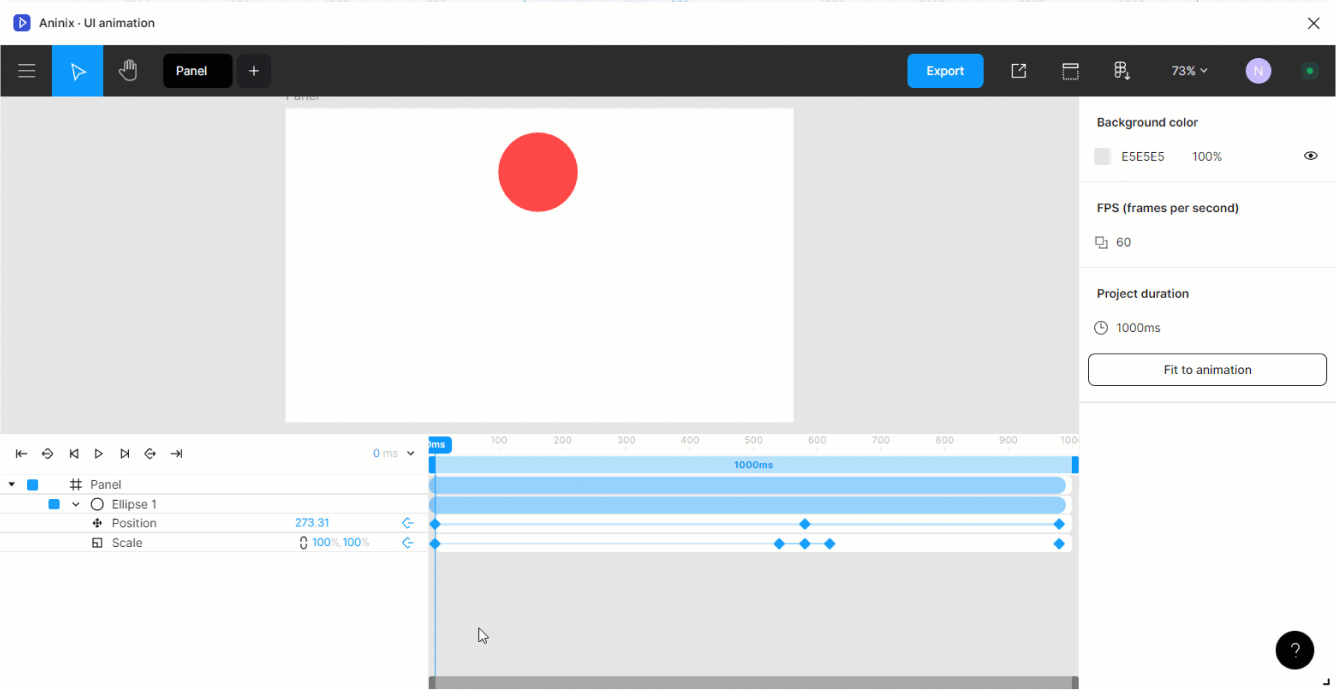The image size is (1336, 690).
Task: Open the 0 ms time unit dropdown
Action: 410,453
